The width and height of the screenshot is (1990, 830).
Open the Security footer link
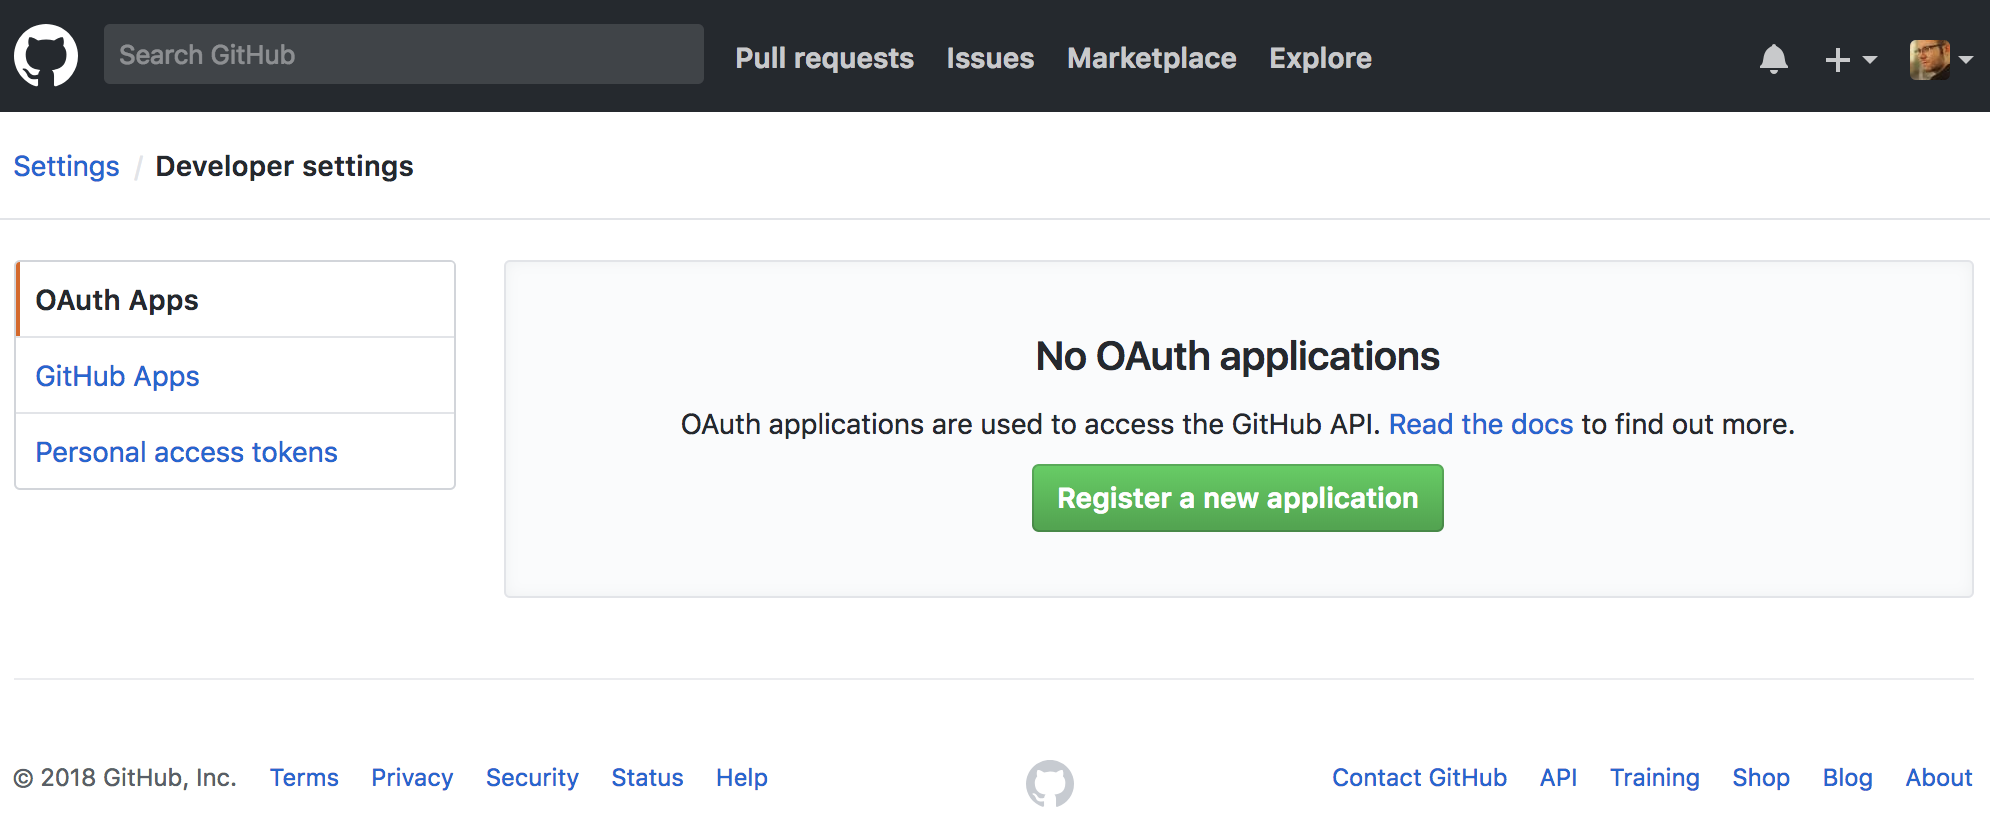[532, 778]
